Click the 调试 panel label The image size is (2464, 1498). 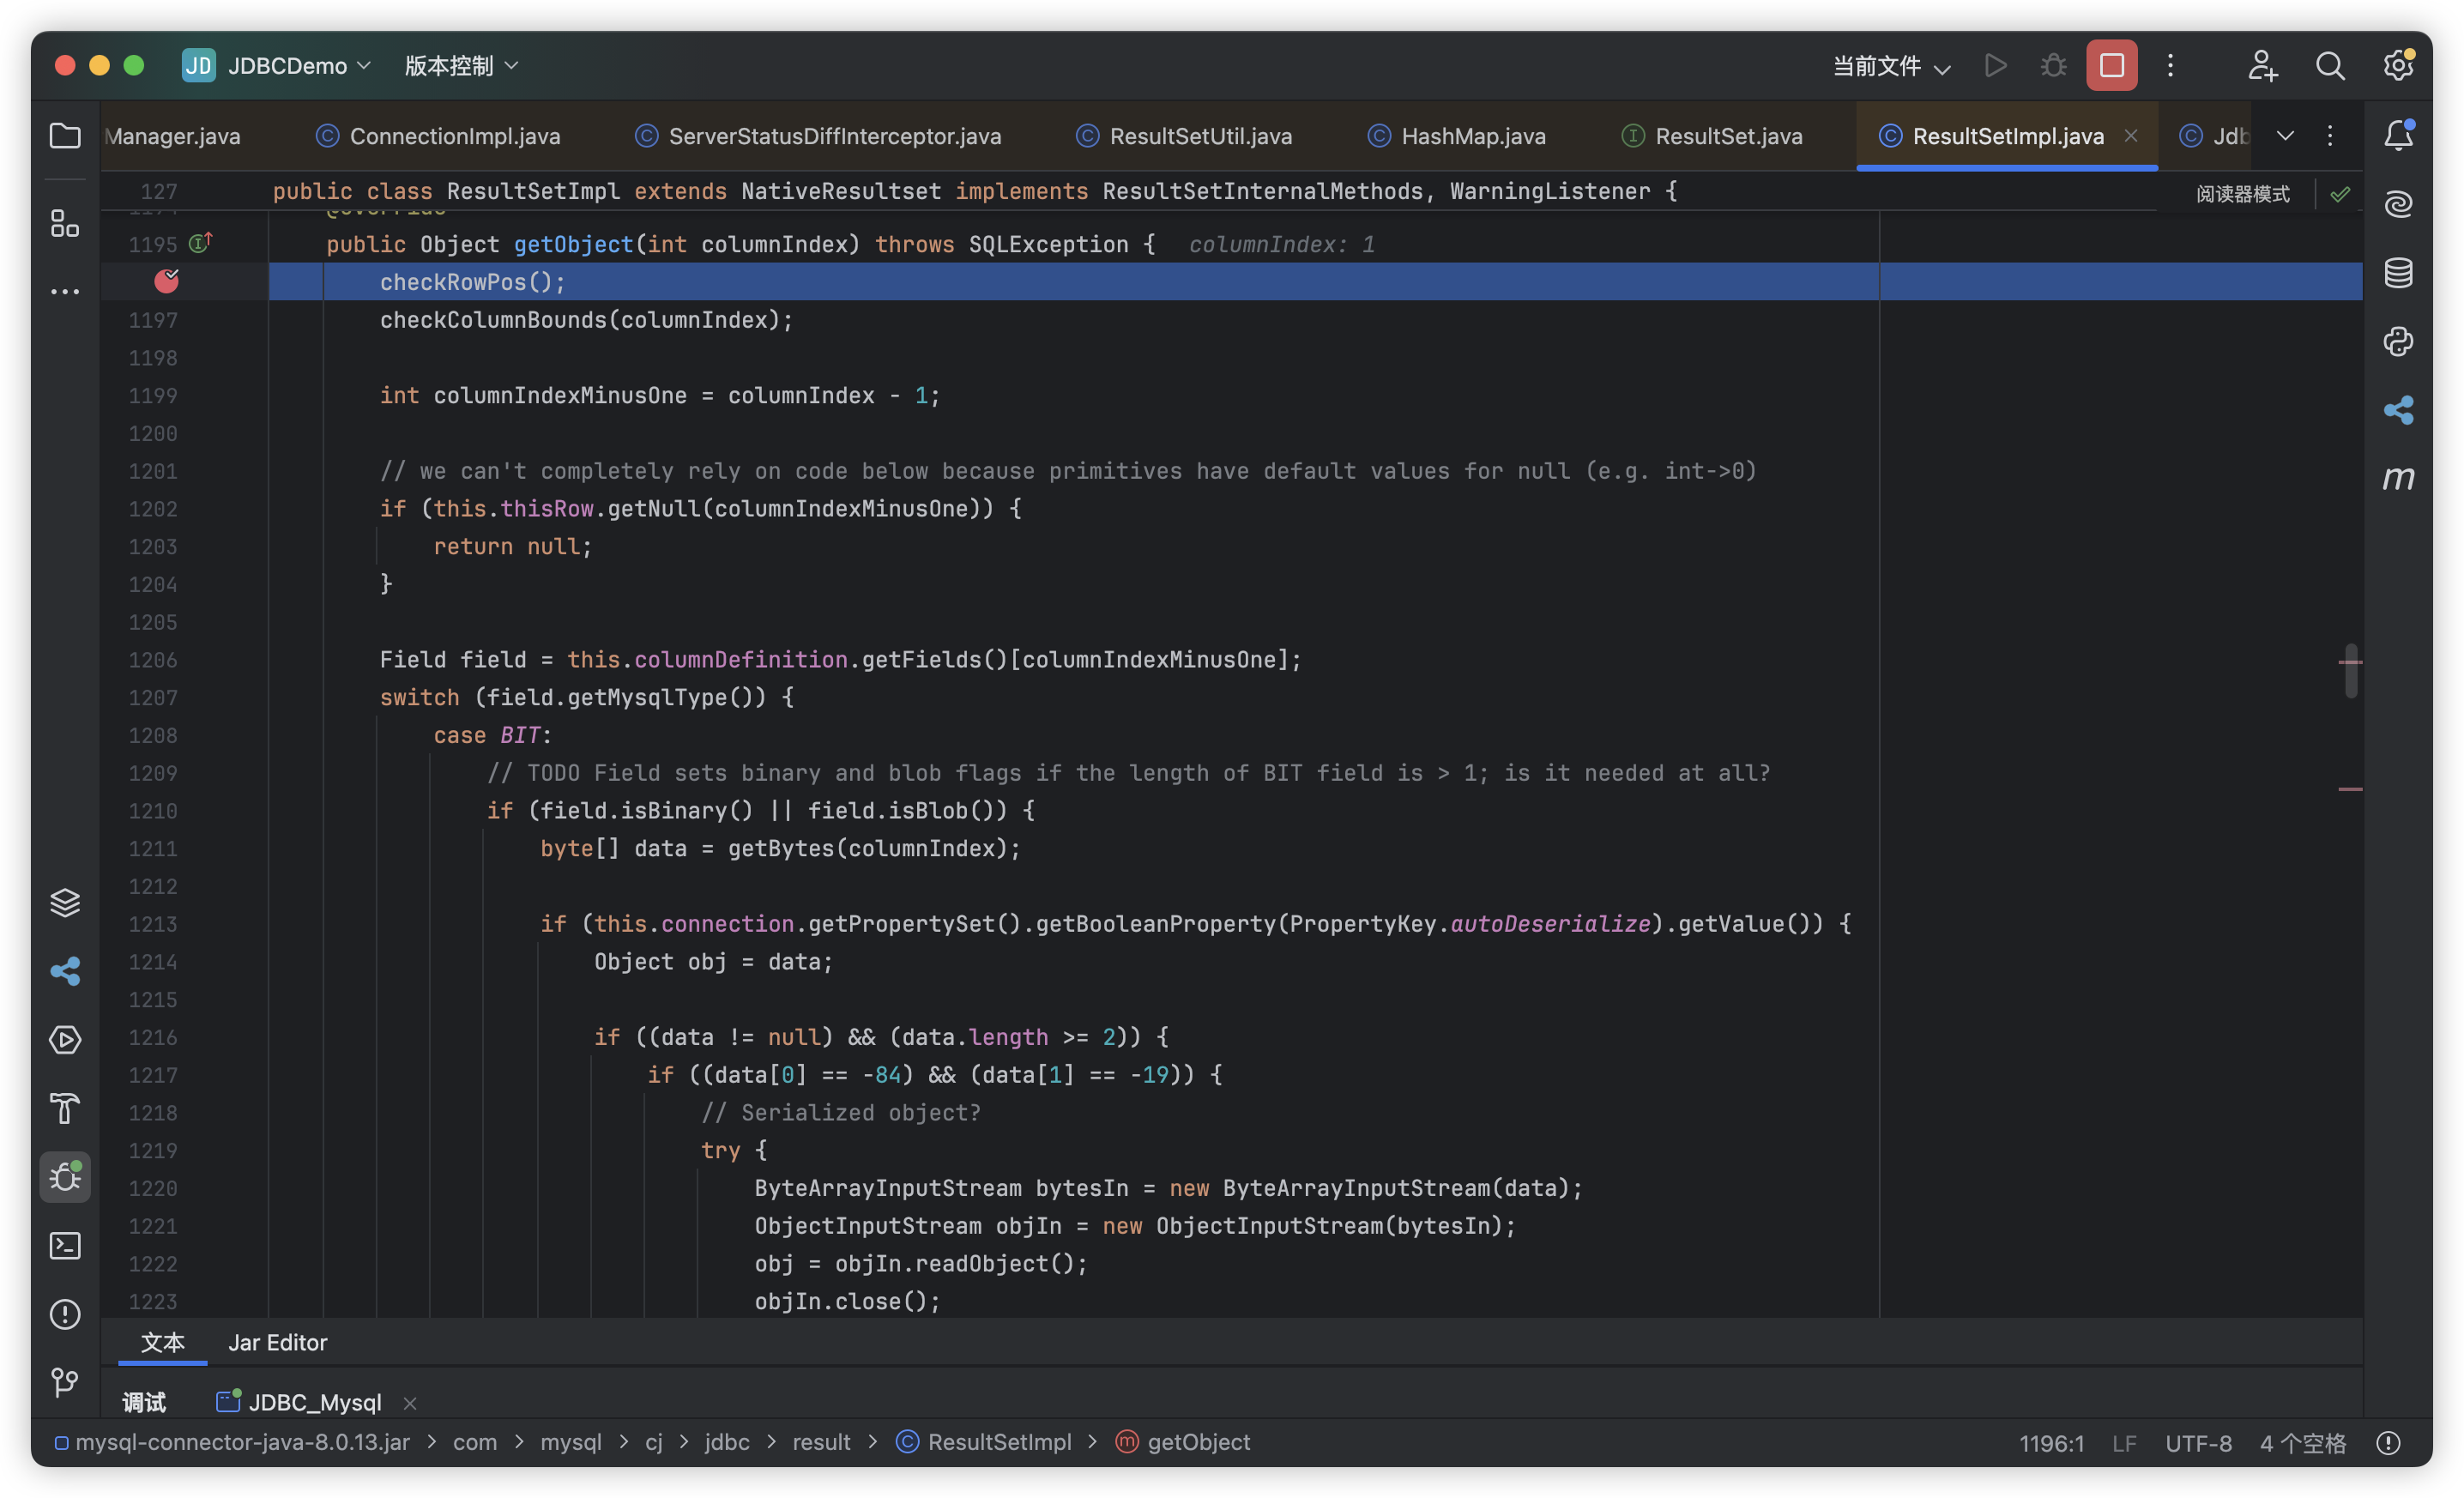pos(144,1402)
